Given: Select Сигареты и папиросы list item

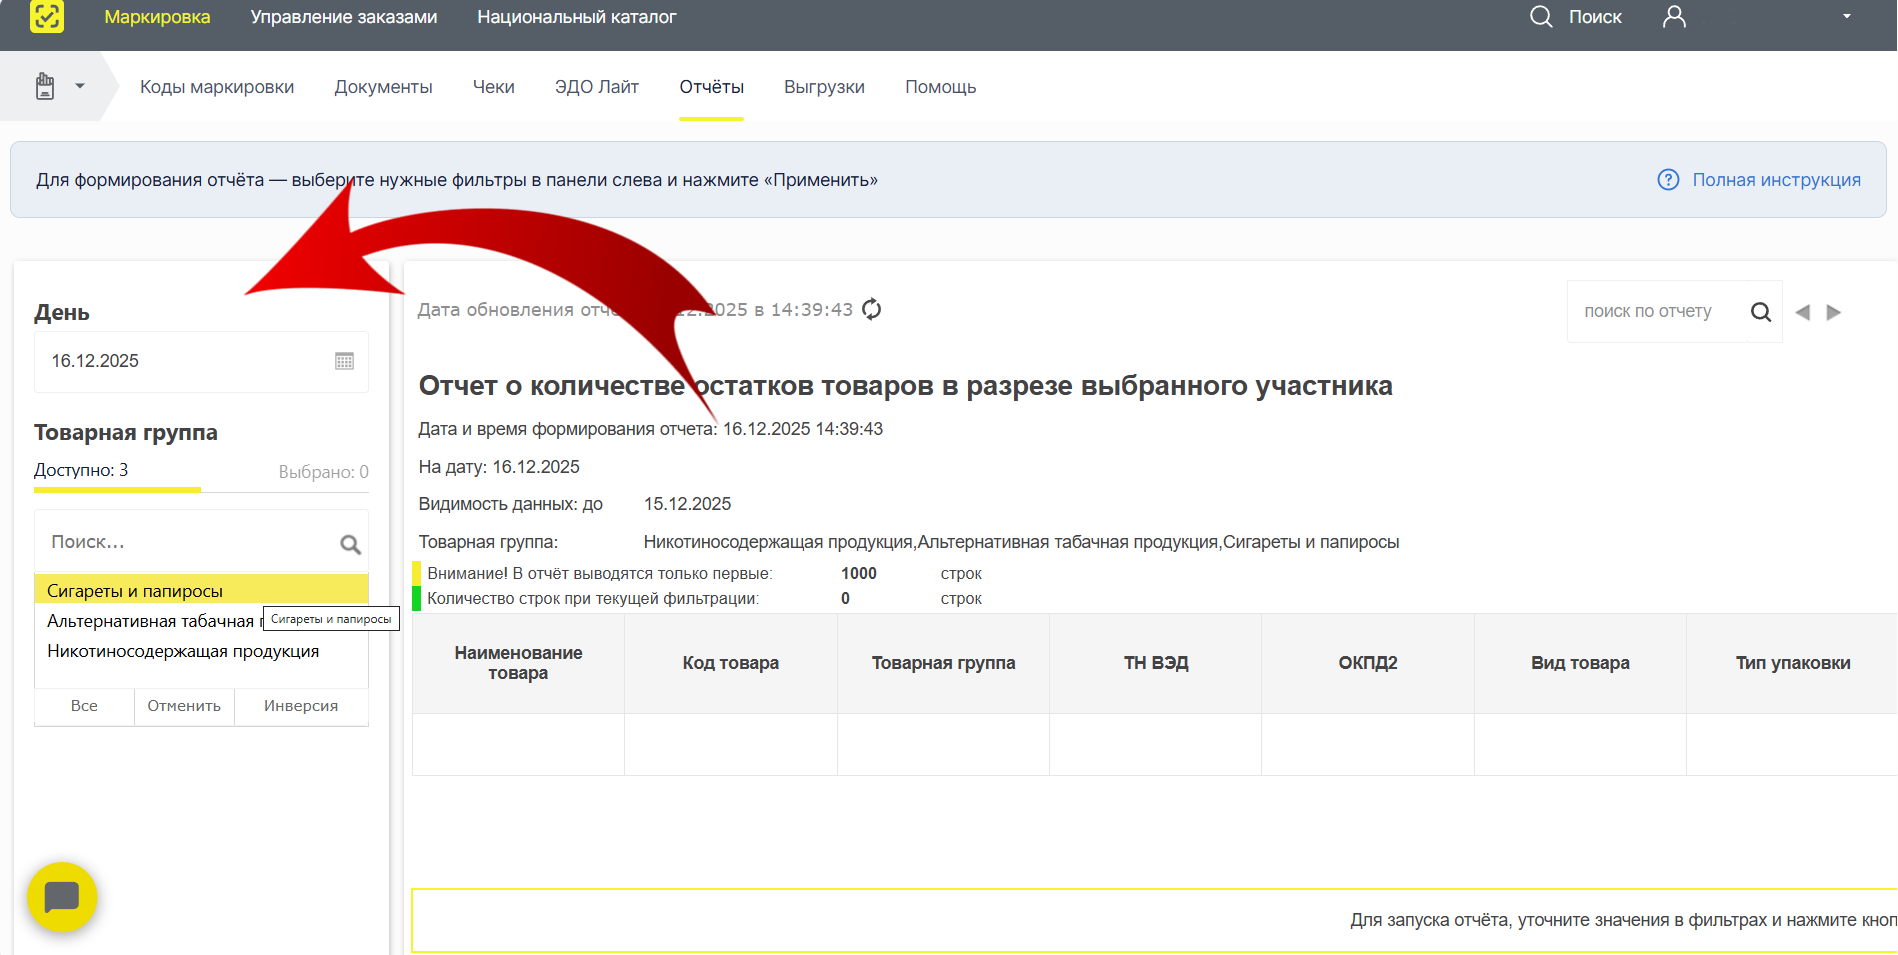Looking at the screenshot, I should click(x=201, y=590).
